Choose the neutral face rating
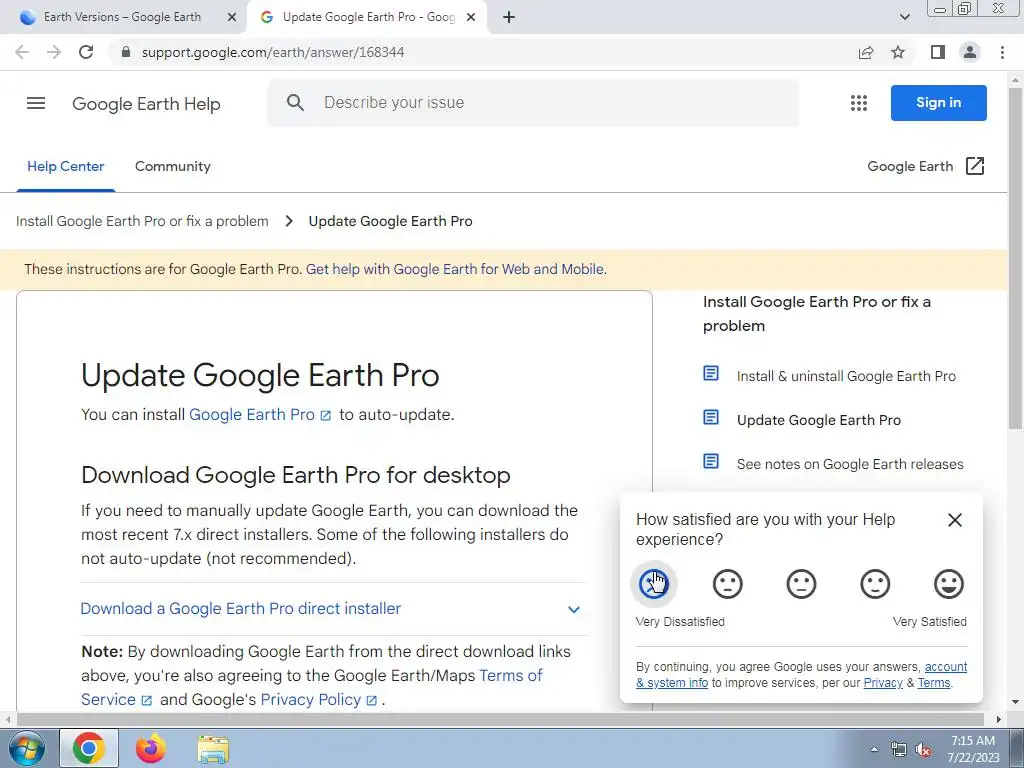1024x768 pixels. click(801, 584)
